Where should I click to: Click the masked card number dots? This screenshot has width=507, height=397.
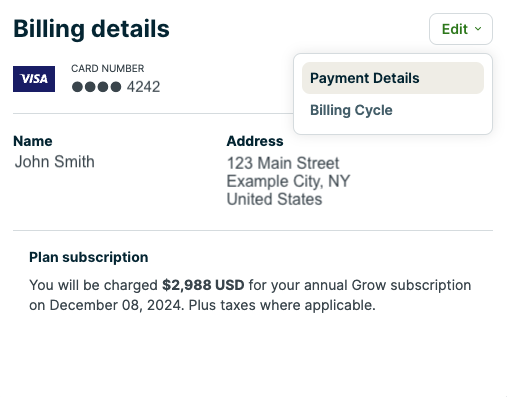(96, 87)
